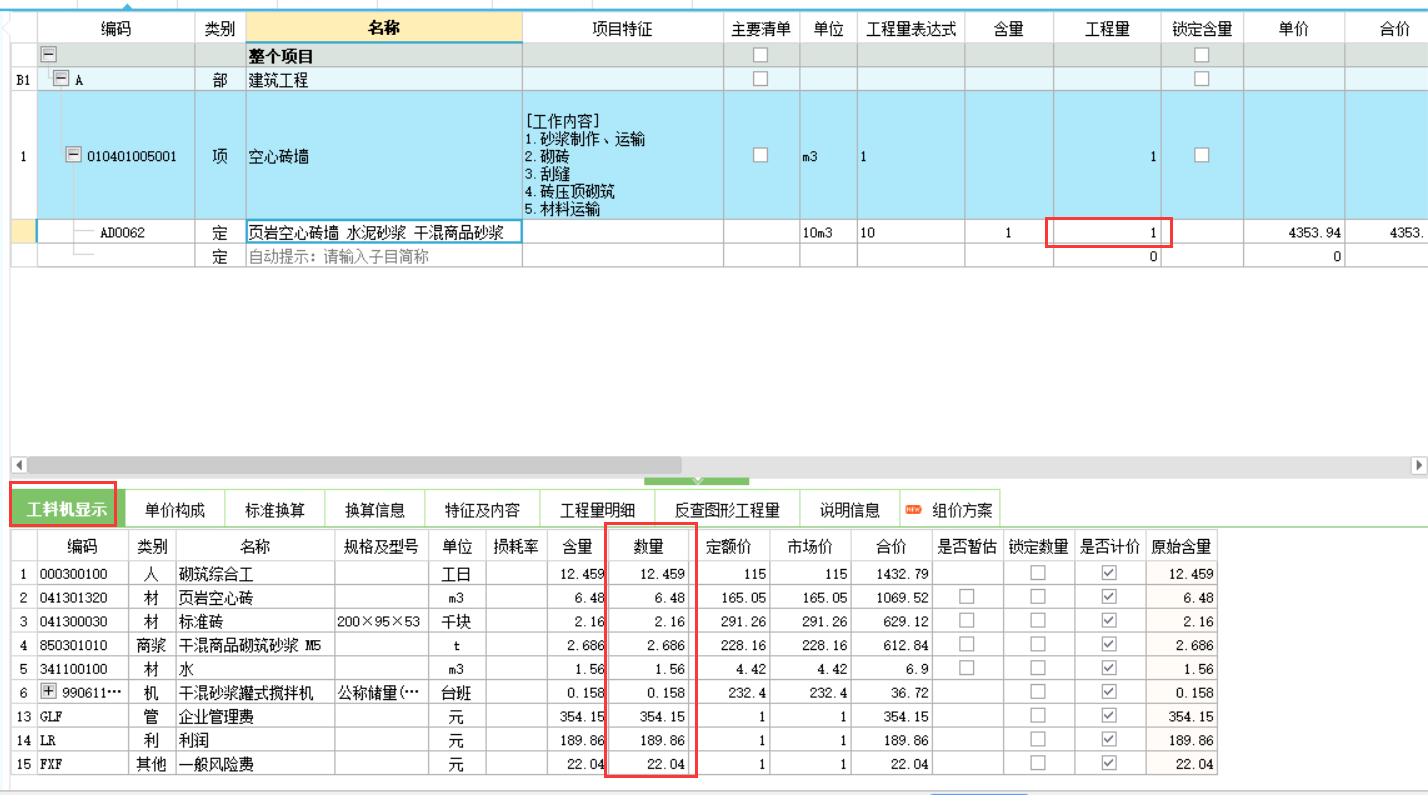Open the 标准换算 tab
This screenshot has width=1428, height=795.
pos(275,510)
